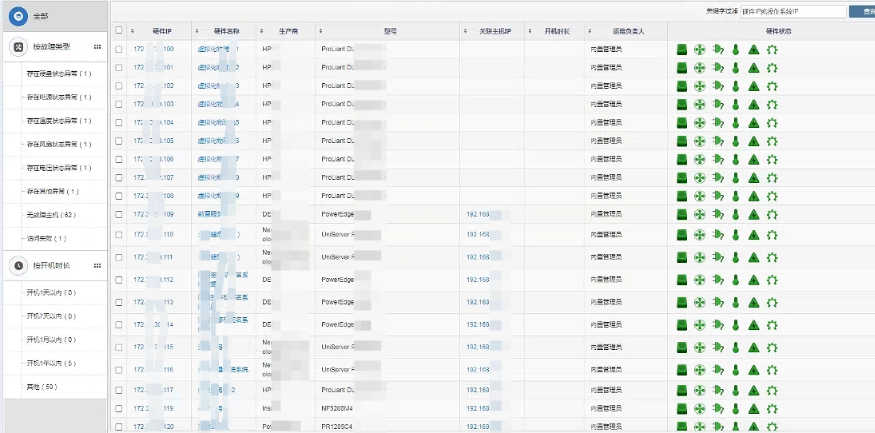The width and height of the screenshot is (875, 433).
Task: Click the disk status icon in the .106 row
Action: tap(681, 160)
